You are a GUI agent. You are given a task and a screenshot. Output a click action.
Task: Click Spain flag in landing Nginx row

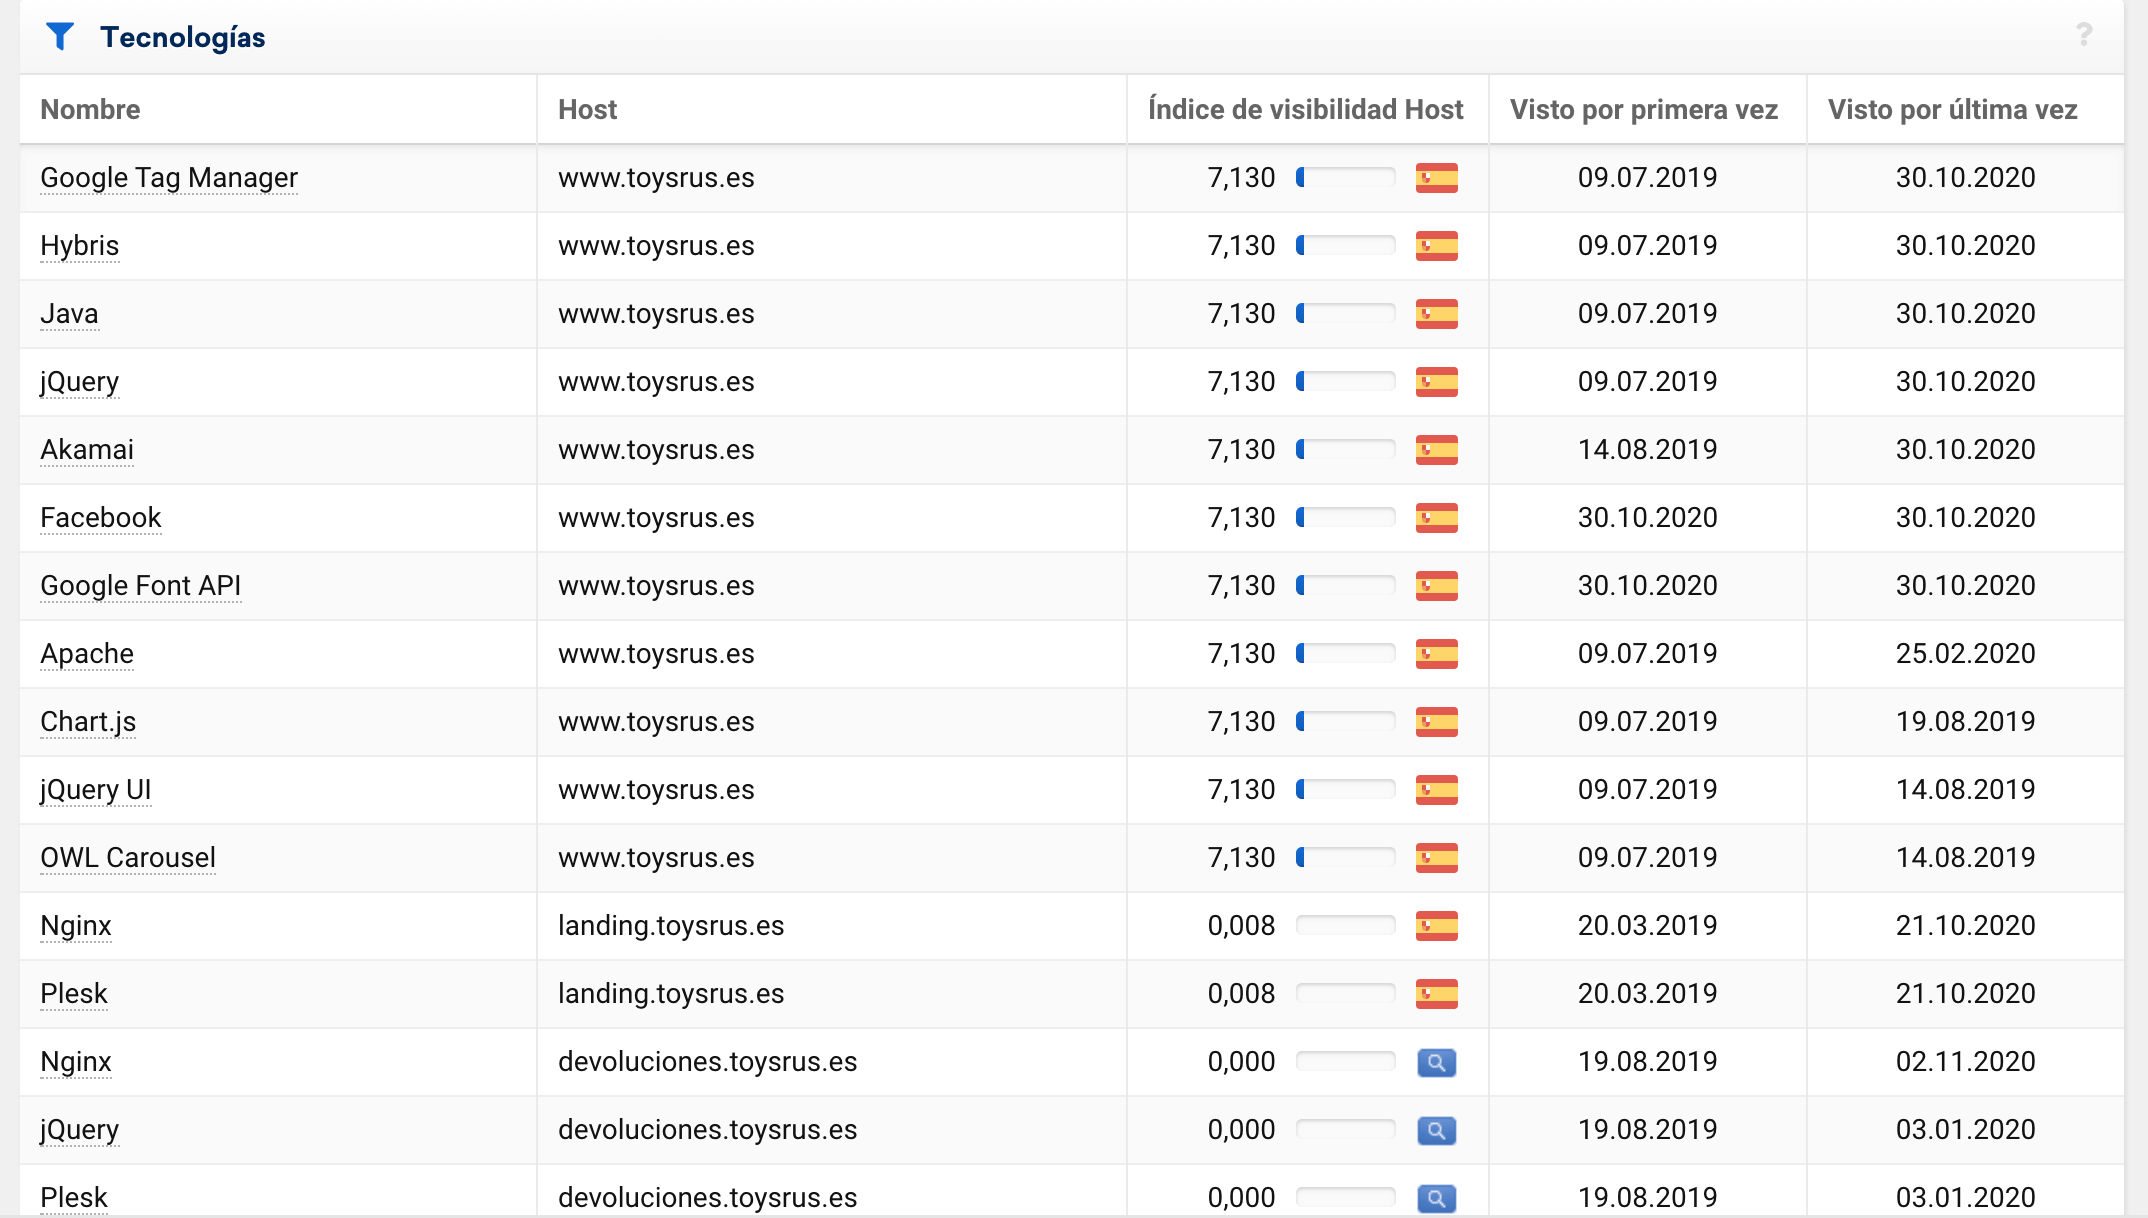pyautogui.click(x=1436, y=926)
